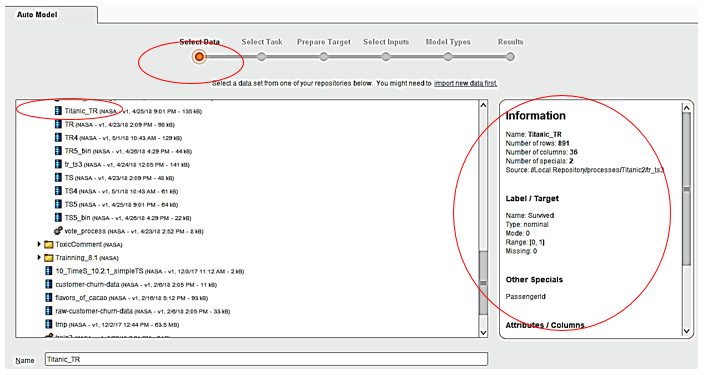Click the repository tree scrollbar thumb
The width and height of the screenshot is (710, 375).
483,283
